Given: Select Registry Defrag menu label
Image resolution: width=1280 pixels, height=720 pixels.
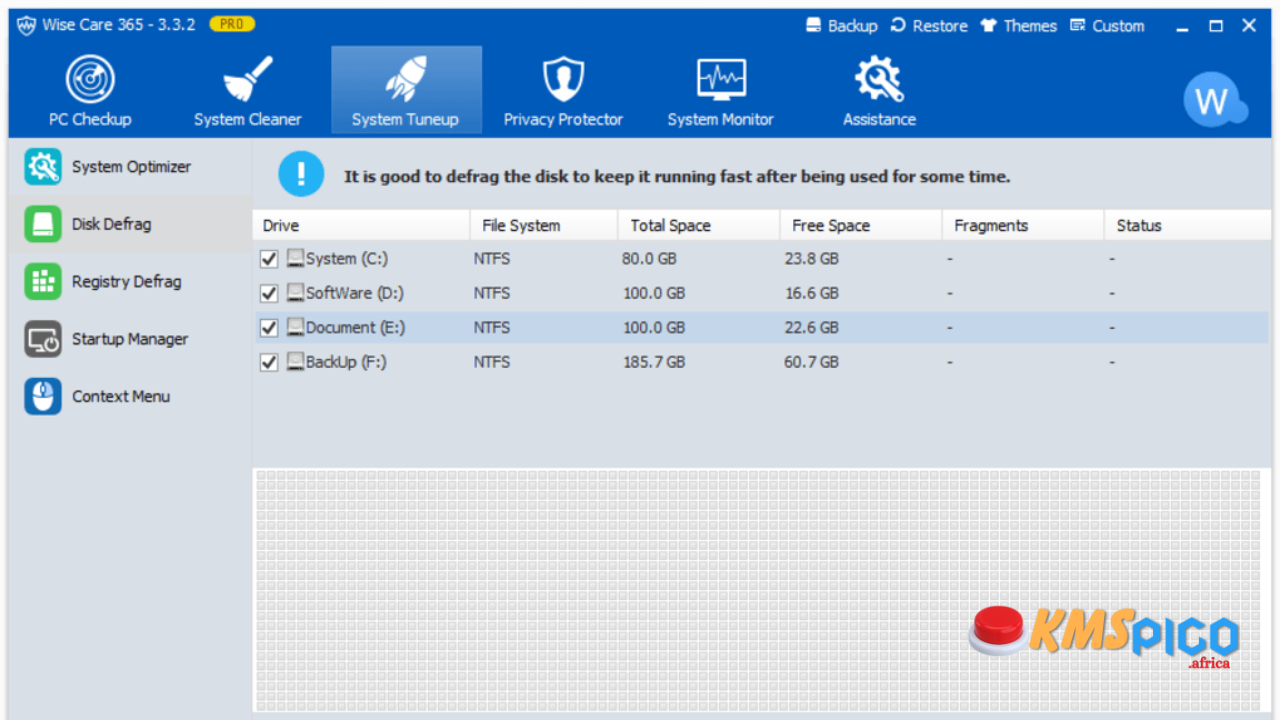Looking at the screenshot, I should point(126,282).
